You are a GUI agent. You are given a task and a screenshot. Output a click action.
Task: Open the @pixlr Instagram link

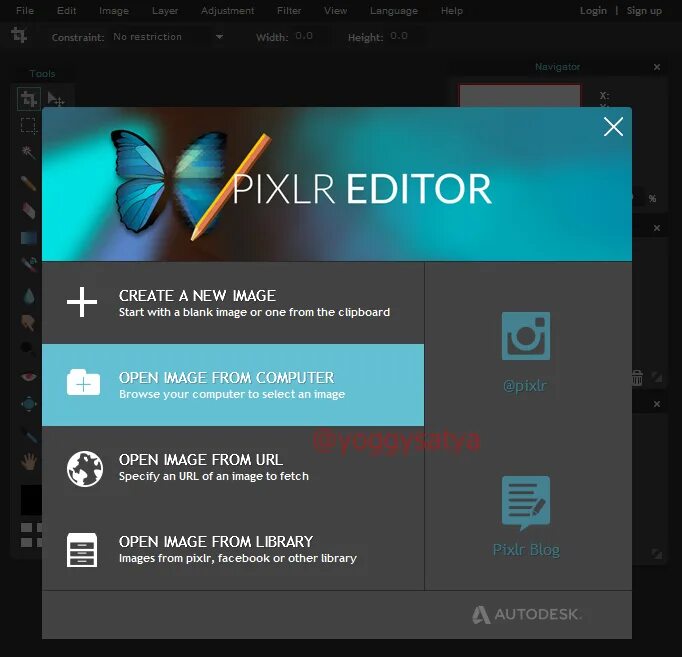pos(526,352)
